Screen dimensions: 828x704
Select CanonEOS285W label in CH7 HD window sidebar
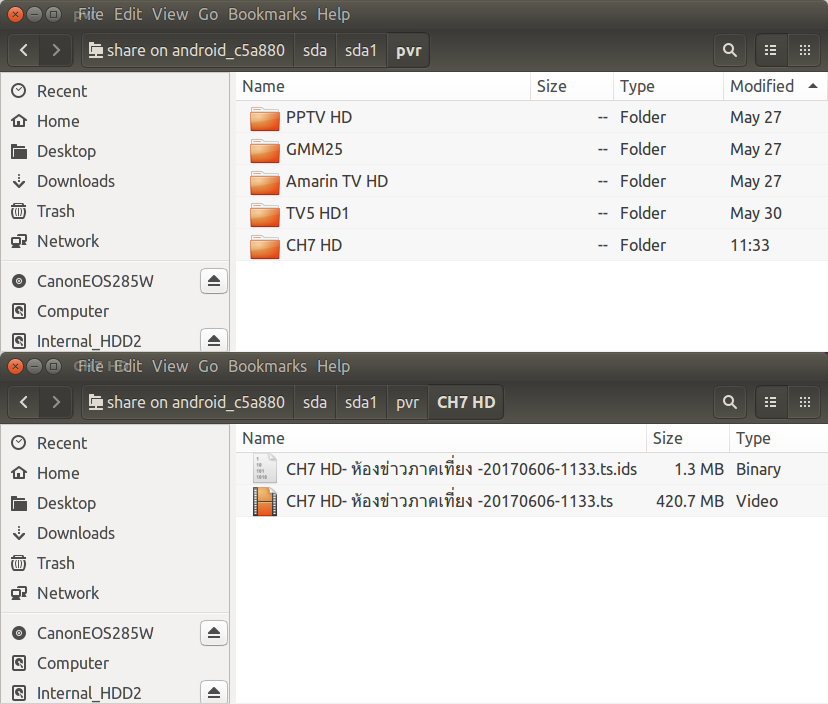click(x=95, y=633)
